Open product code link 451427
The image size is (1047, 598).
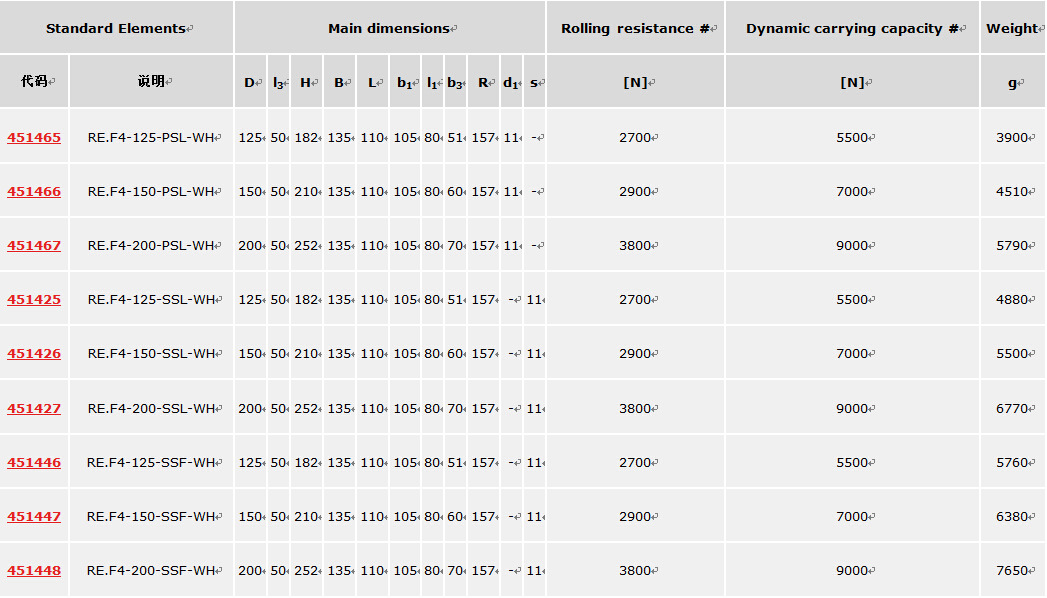34,409
